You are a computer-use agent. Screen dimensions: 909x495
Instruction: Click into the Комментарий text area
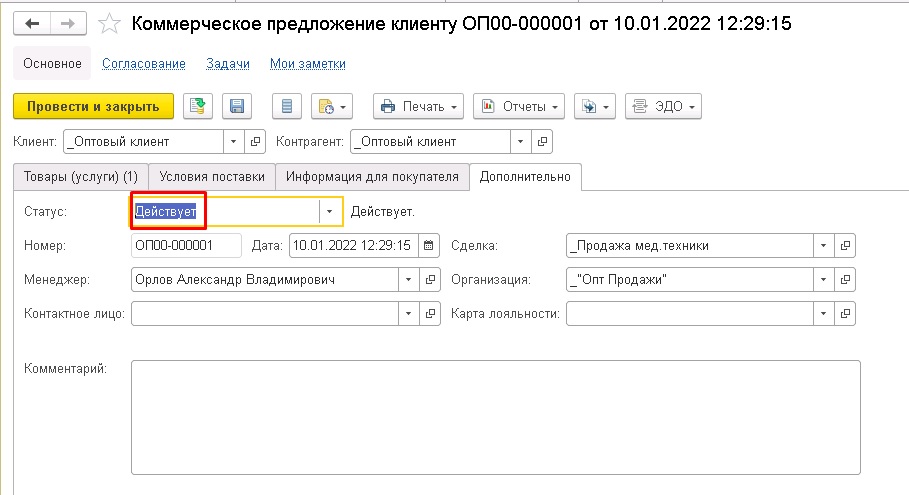(496, 417)
